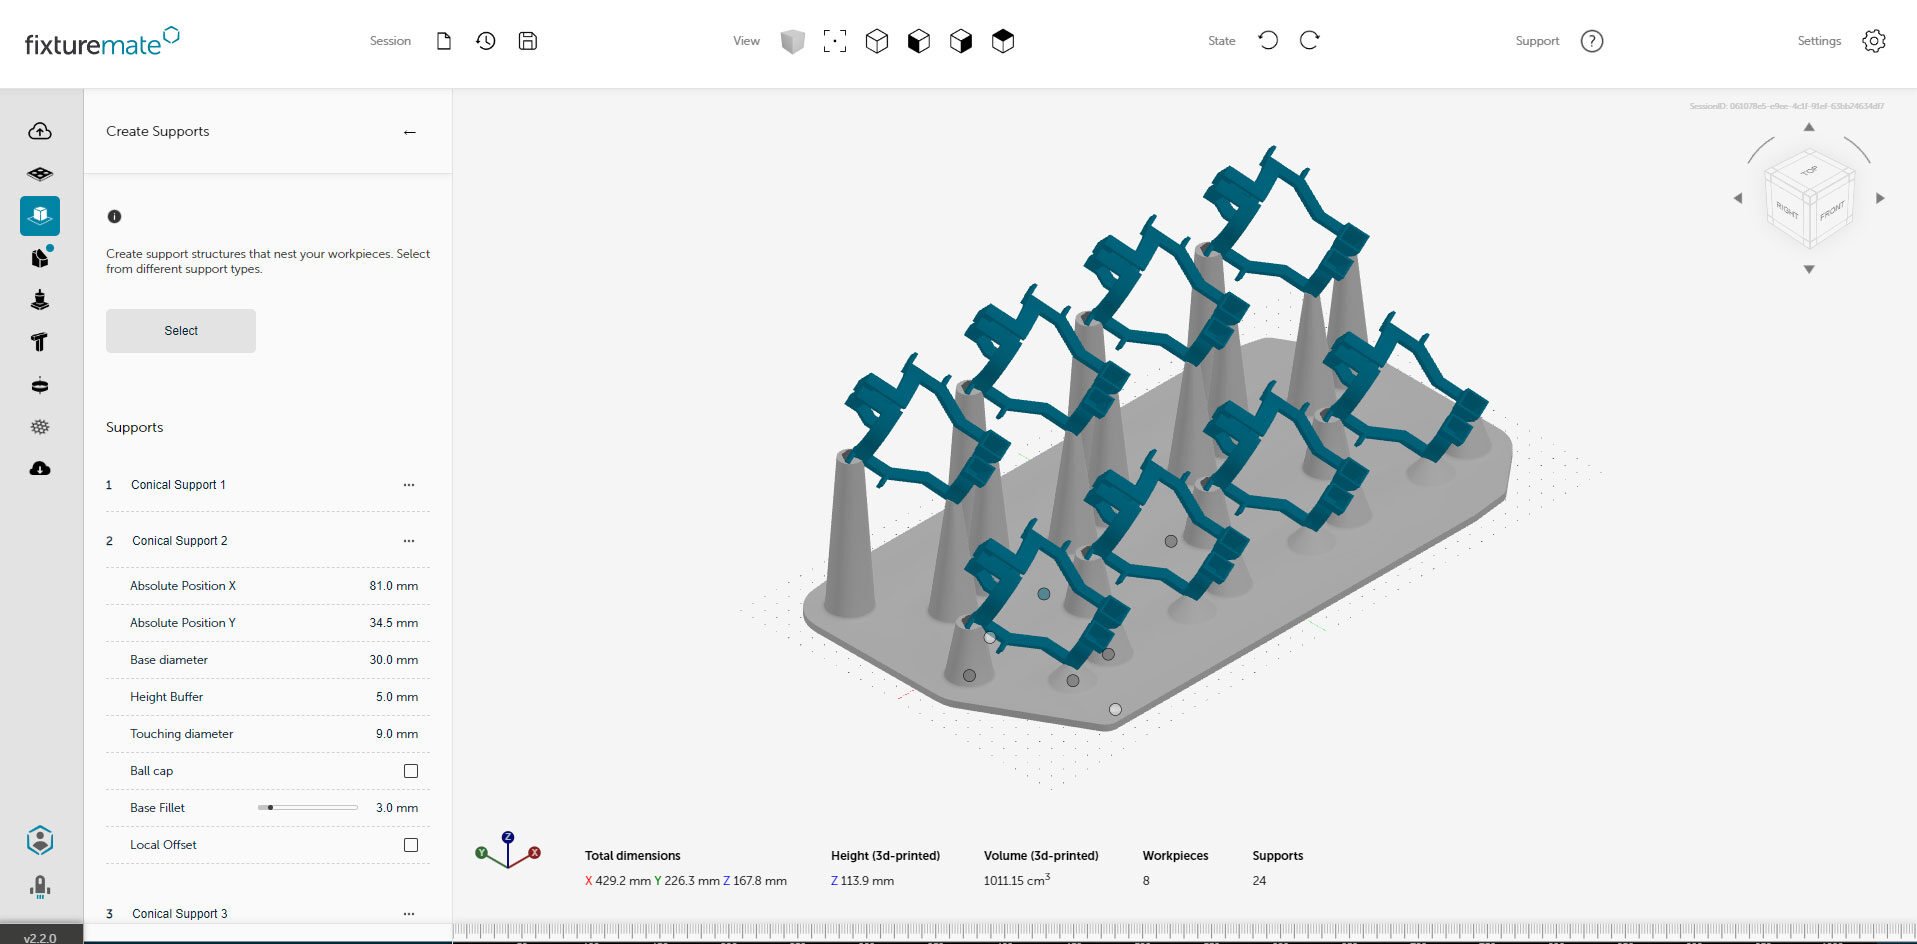Start a new session document
This screenshot has height=944, width=1917.
(444, 41)
